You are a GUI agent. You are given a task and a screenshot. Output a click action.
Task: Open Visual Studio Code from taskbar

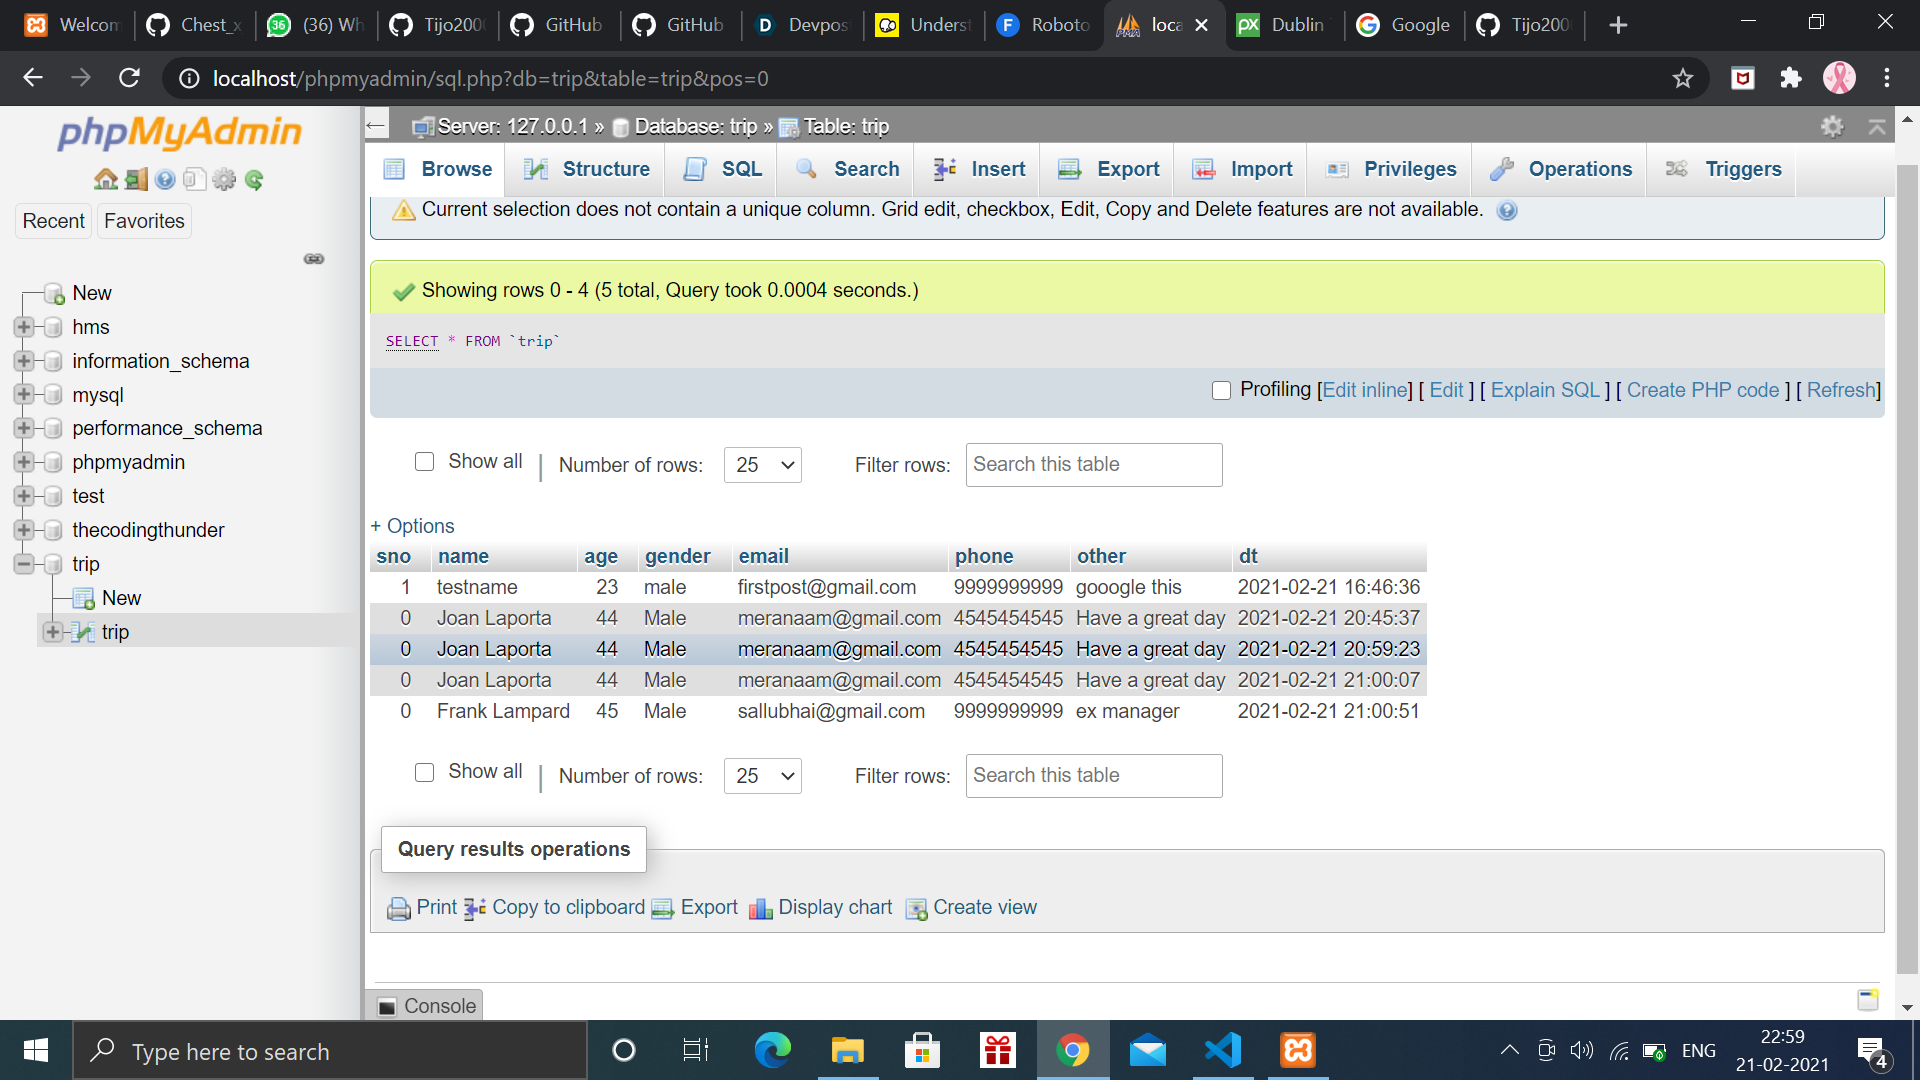coord(1222,1050)
